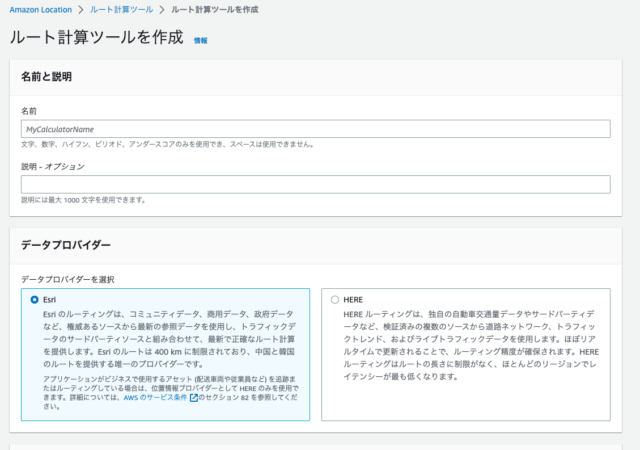The height and width of the screenshot is (450, 640).
Task: Click the 名前と説明 section heading
Action: pos(47,77)
